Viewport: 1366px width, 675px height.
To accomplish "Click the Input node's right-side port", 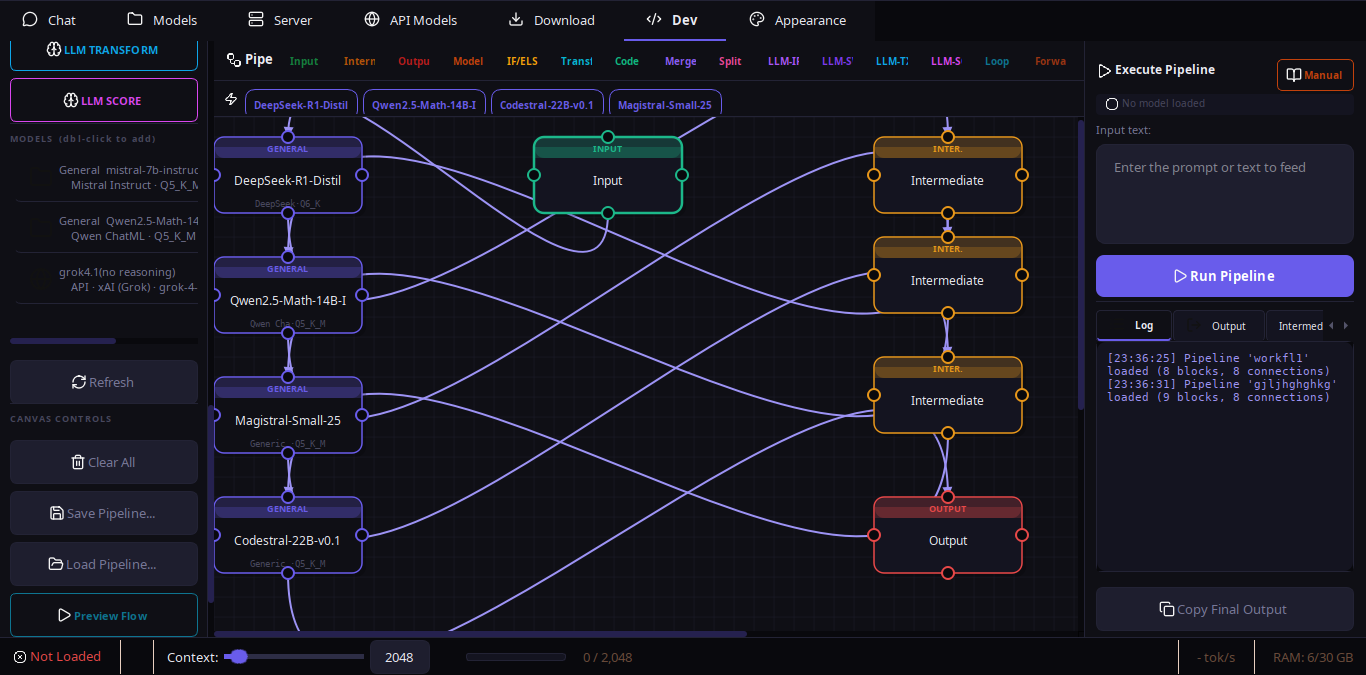I will point(682,175).
